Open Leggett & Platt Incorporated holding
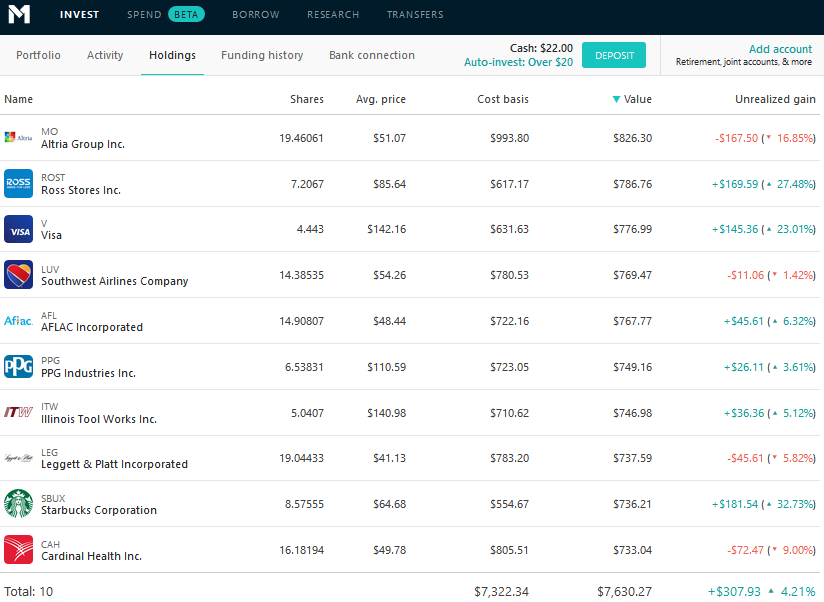Screen dimensions: 824x602 coord(115,464)
